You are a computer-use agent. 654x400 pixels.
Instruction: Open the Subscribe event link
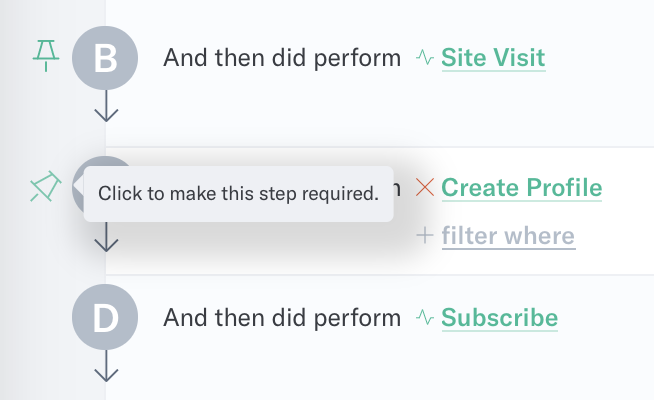500,317
